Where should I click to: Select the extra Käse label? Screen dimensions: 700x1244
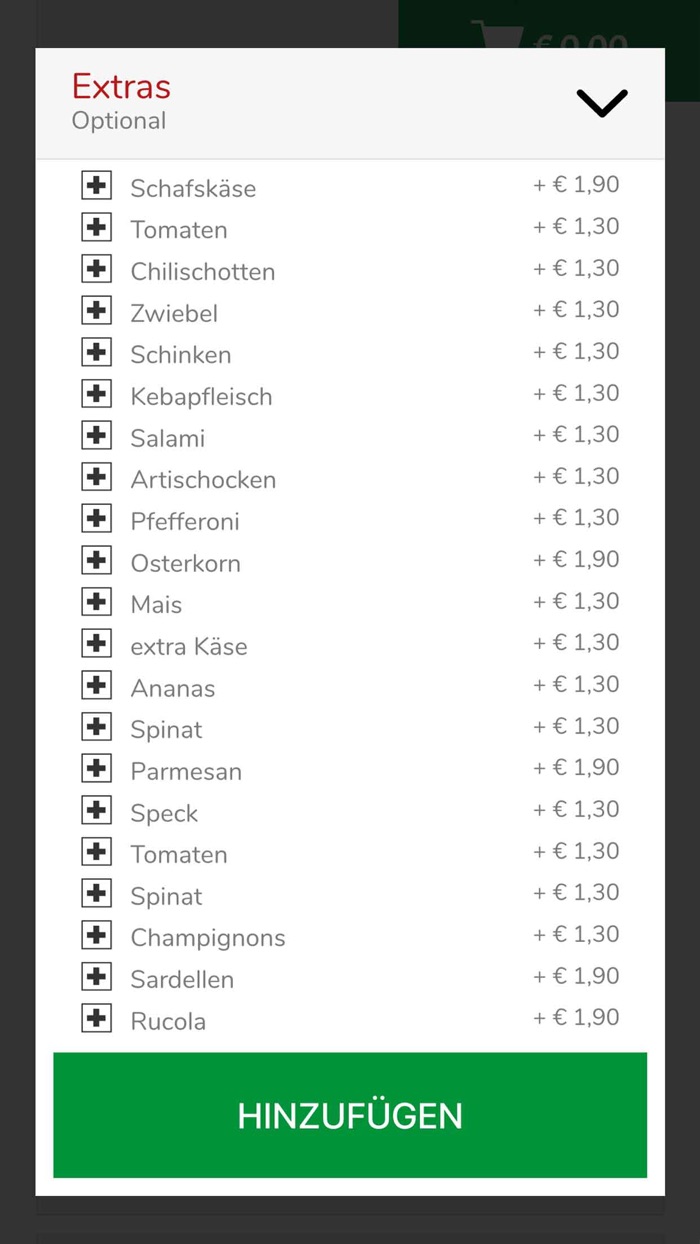pyautogui.click(x=188, y=647)
